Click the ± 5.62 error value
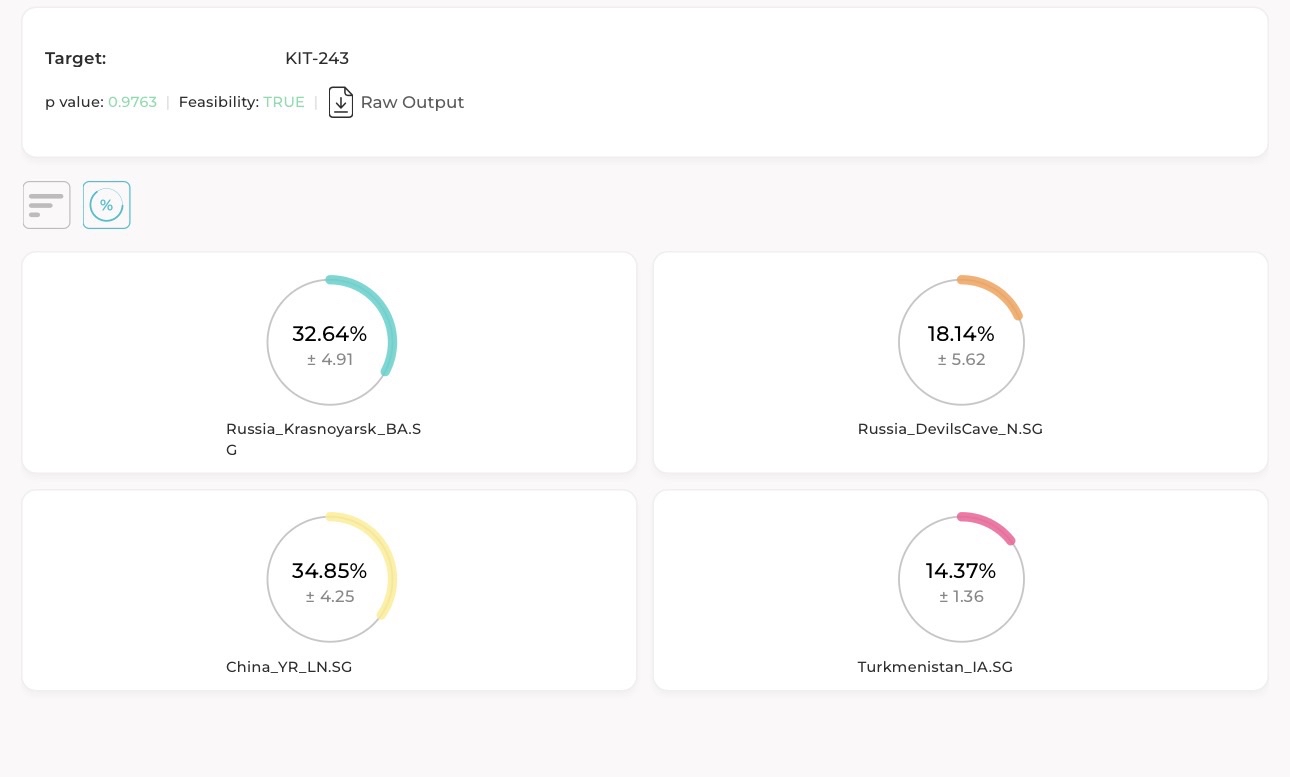Image resolution: width=1290 pixels, height=777 pixels. tap(961, 359)
